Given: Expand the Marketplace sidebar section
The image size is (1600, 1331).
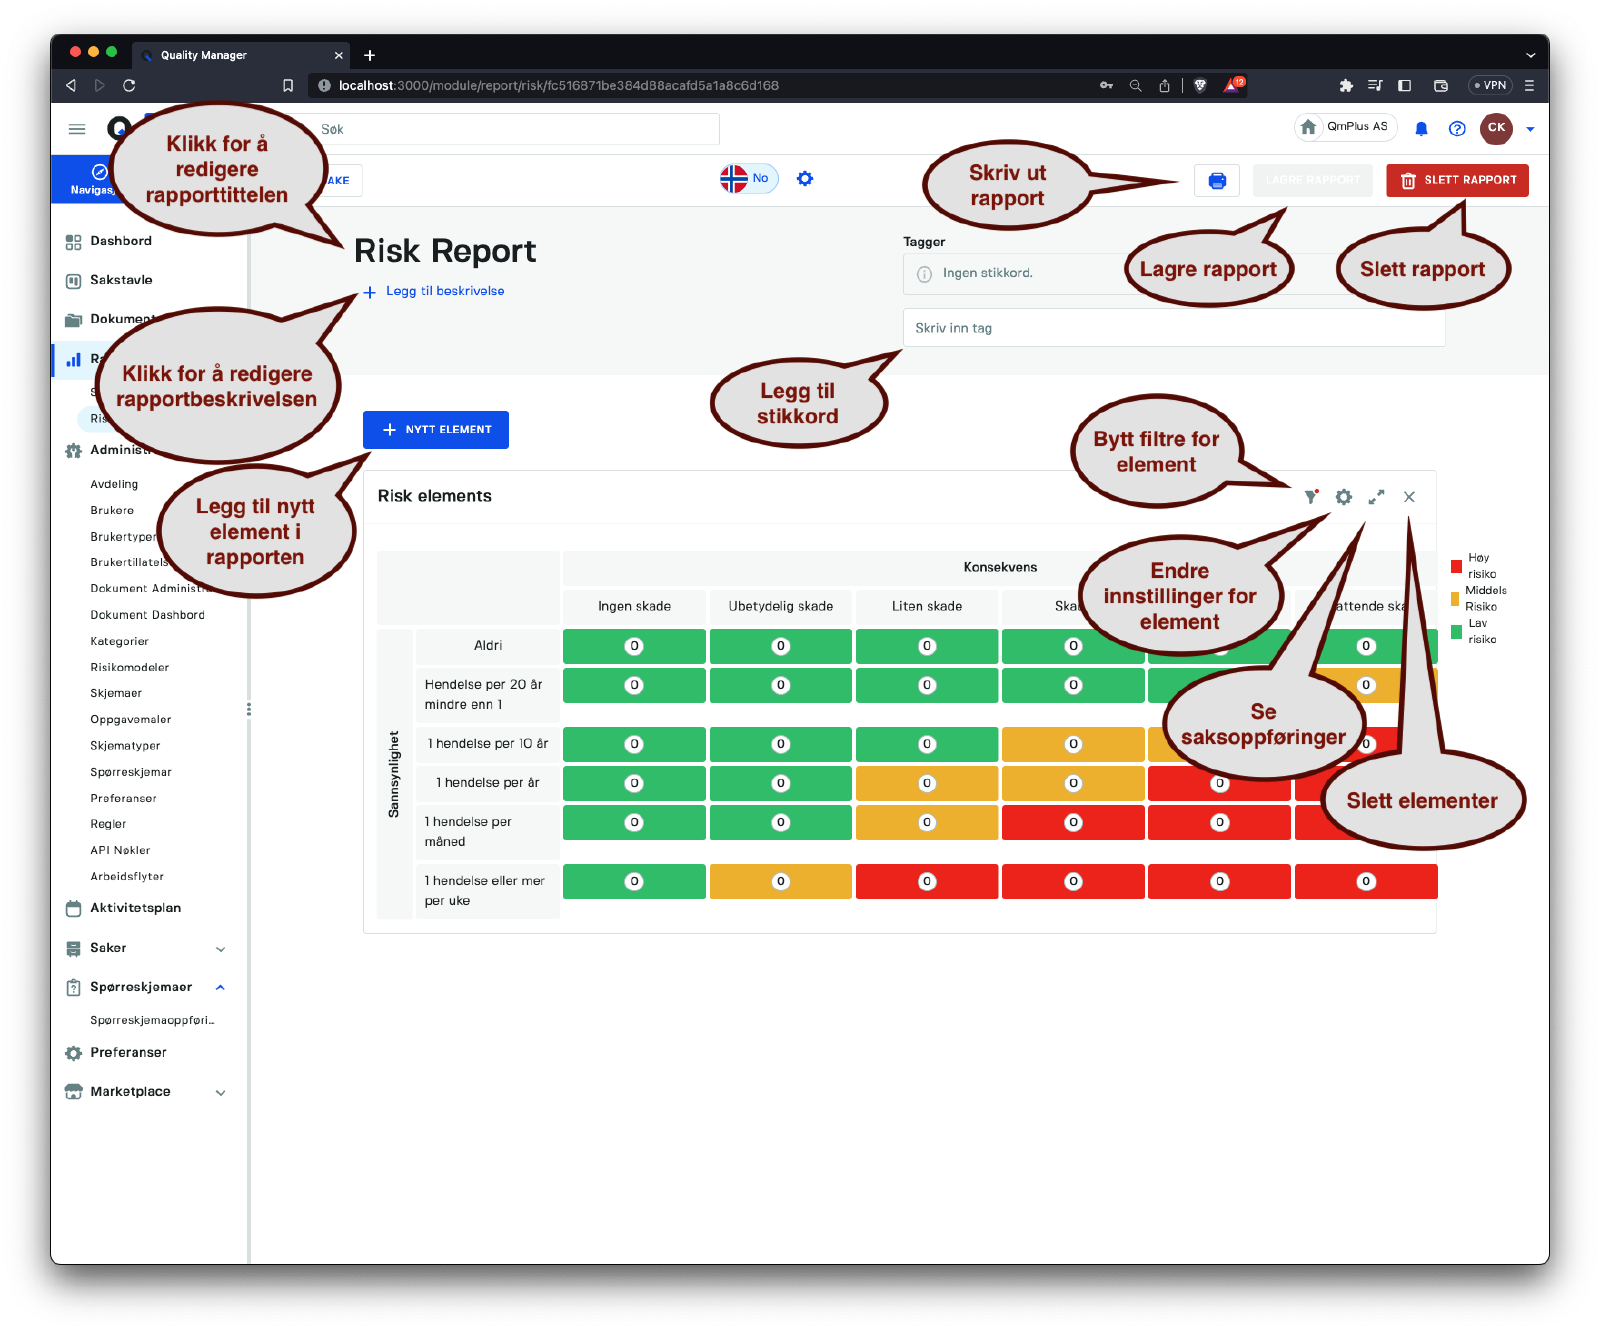Looking at the screenshot, I should tap(220, 1093).
